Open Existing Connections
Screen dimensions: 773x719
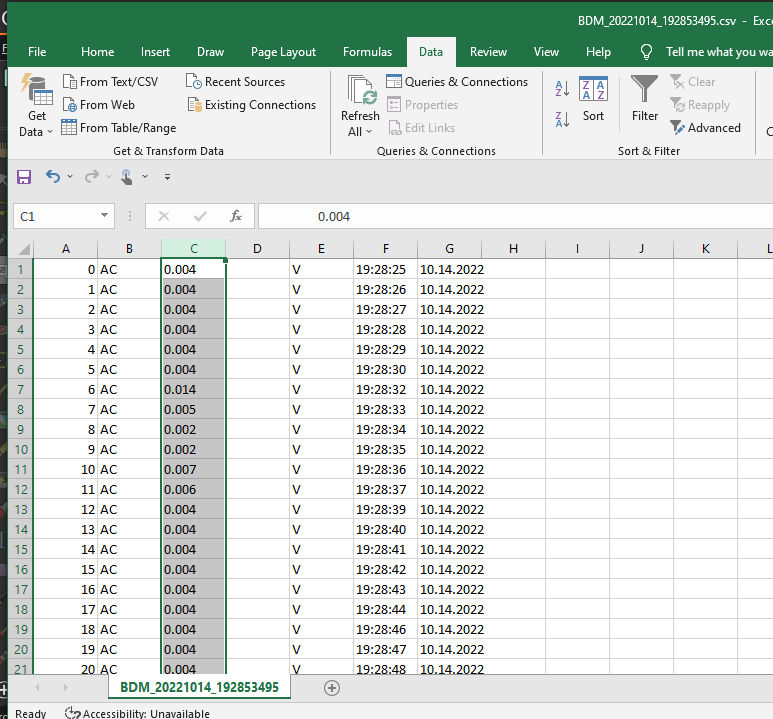[x=251, y=105]
